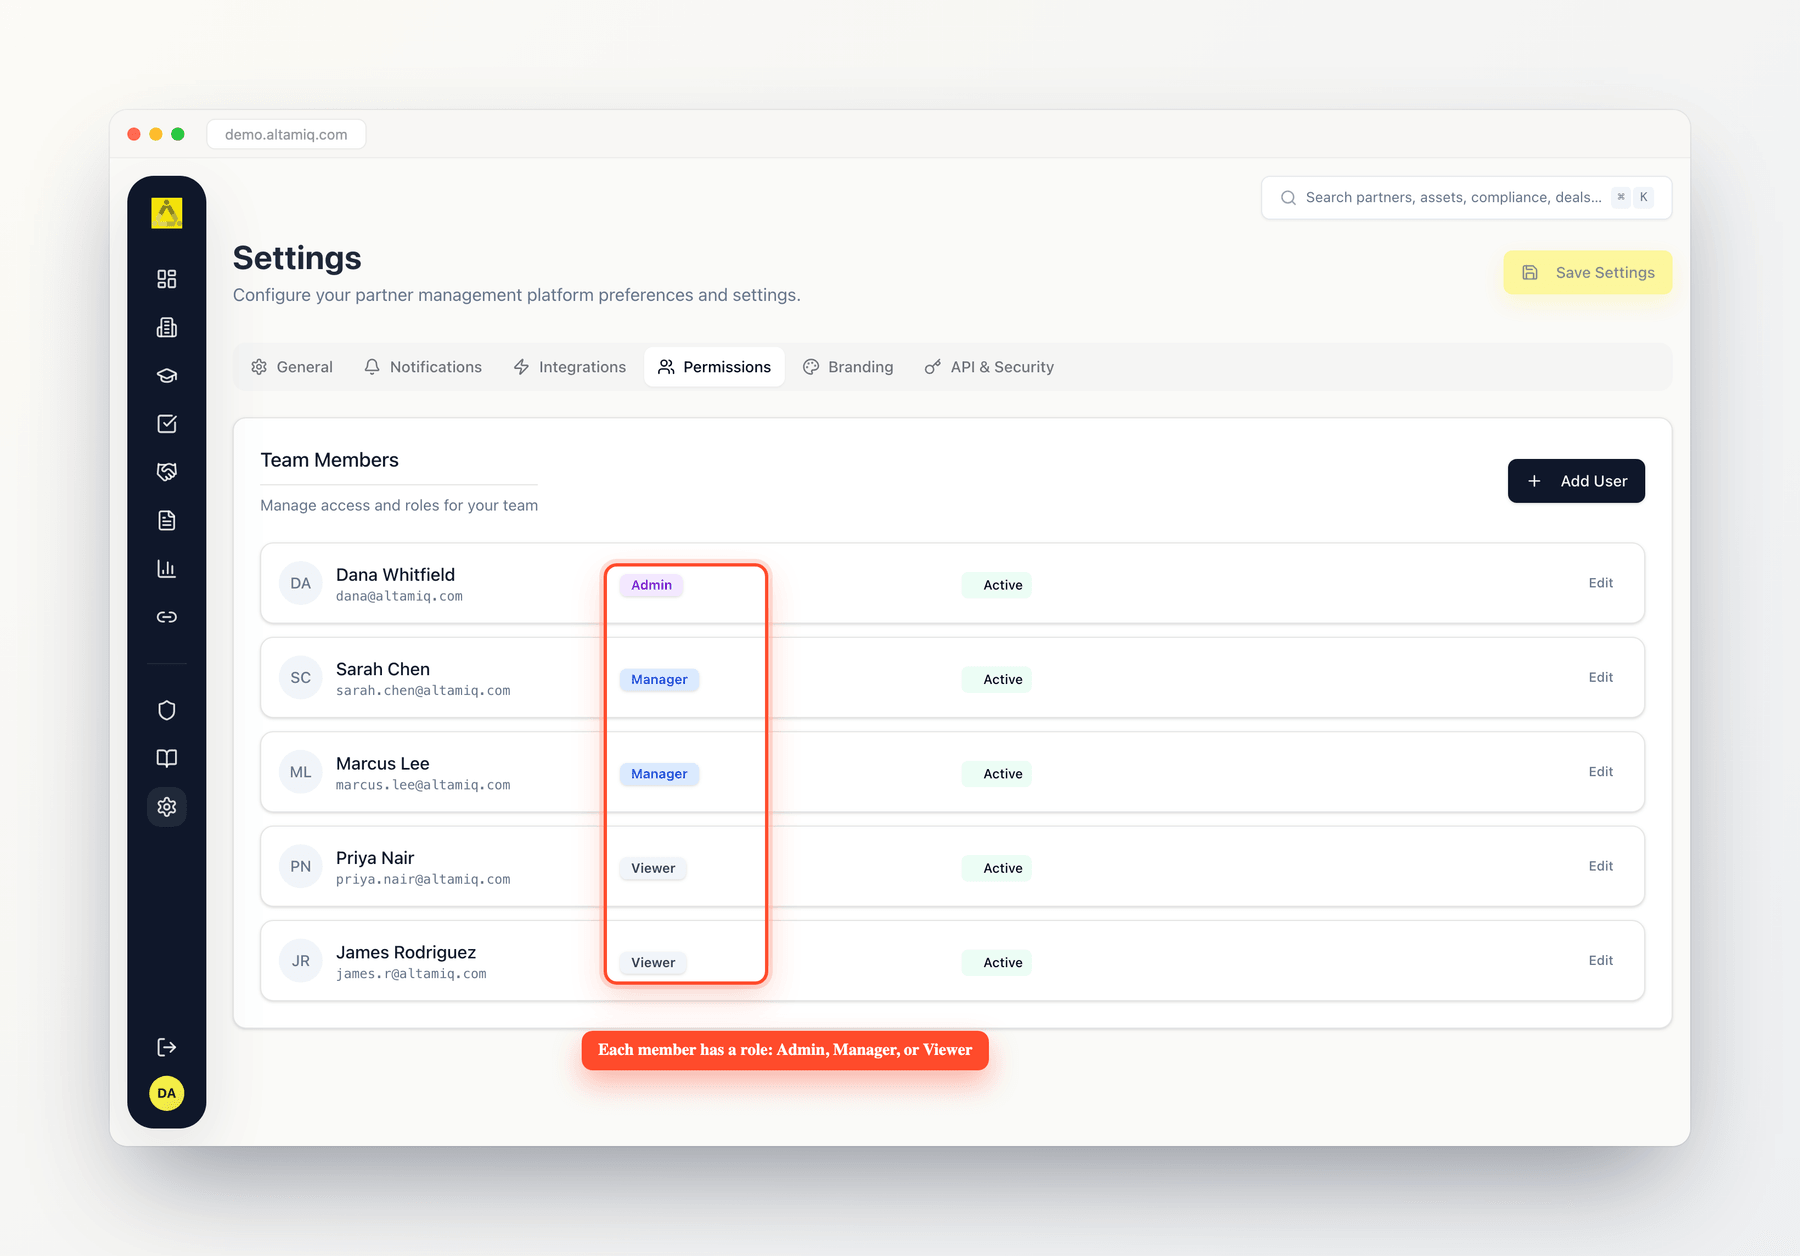Viewport: 1800px width, 1256px height.
Task: Click the Team Members heading
Action: click(x=329, y=460)
